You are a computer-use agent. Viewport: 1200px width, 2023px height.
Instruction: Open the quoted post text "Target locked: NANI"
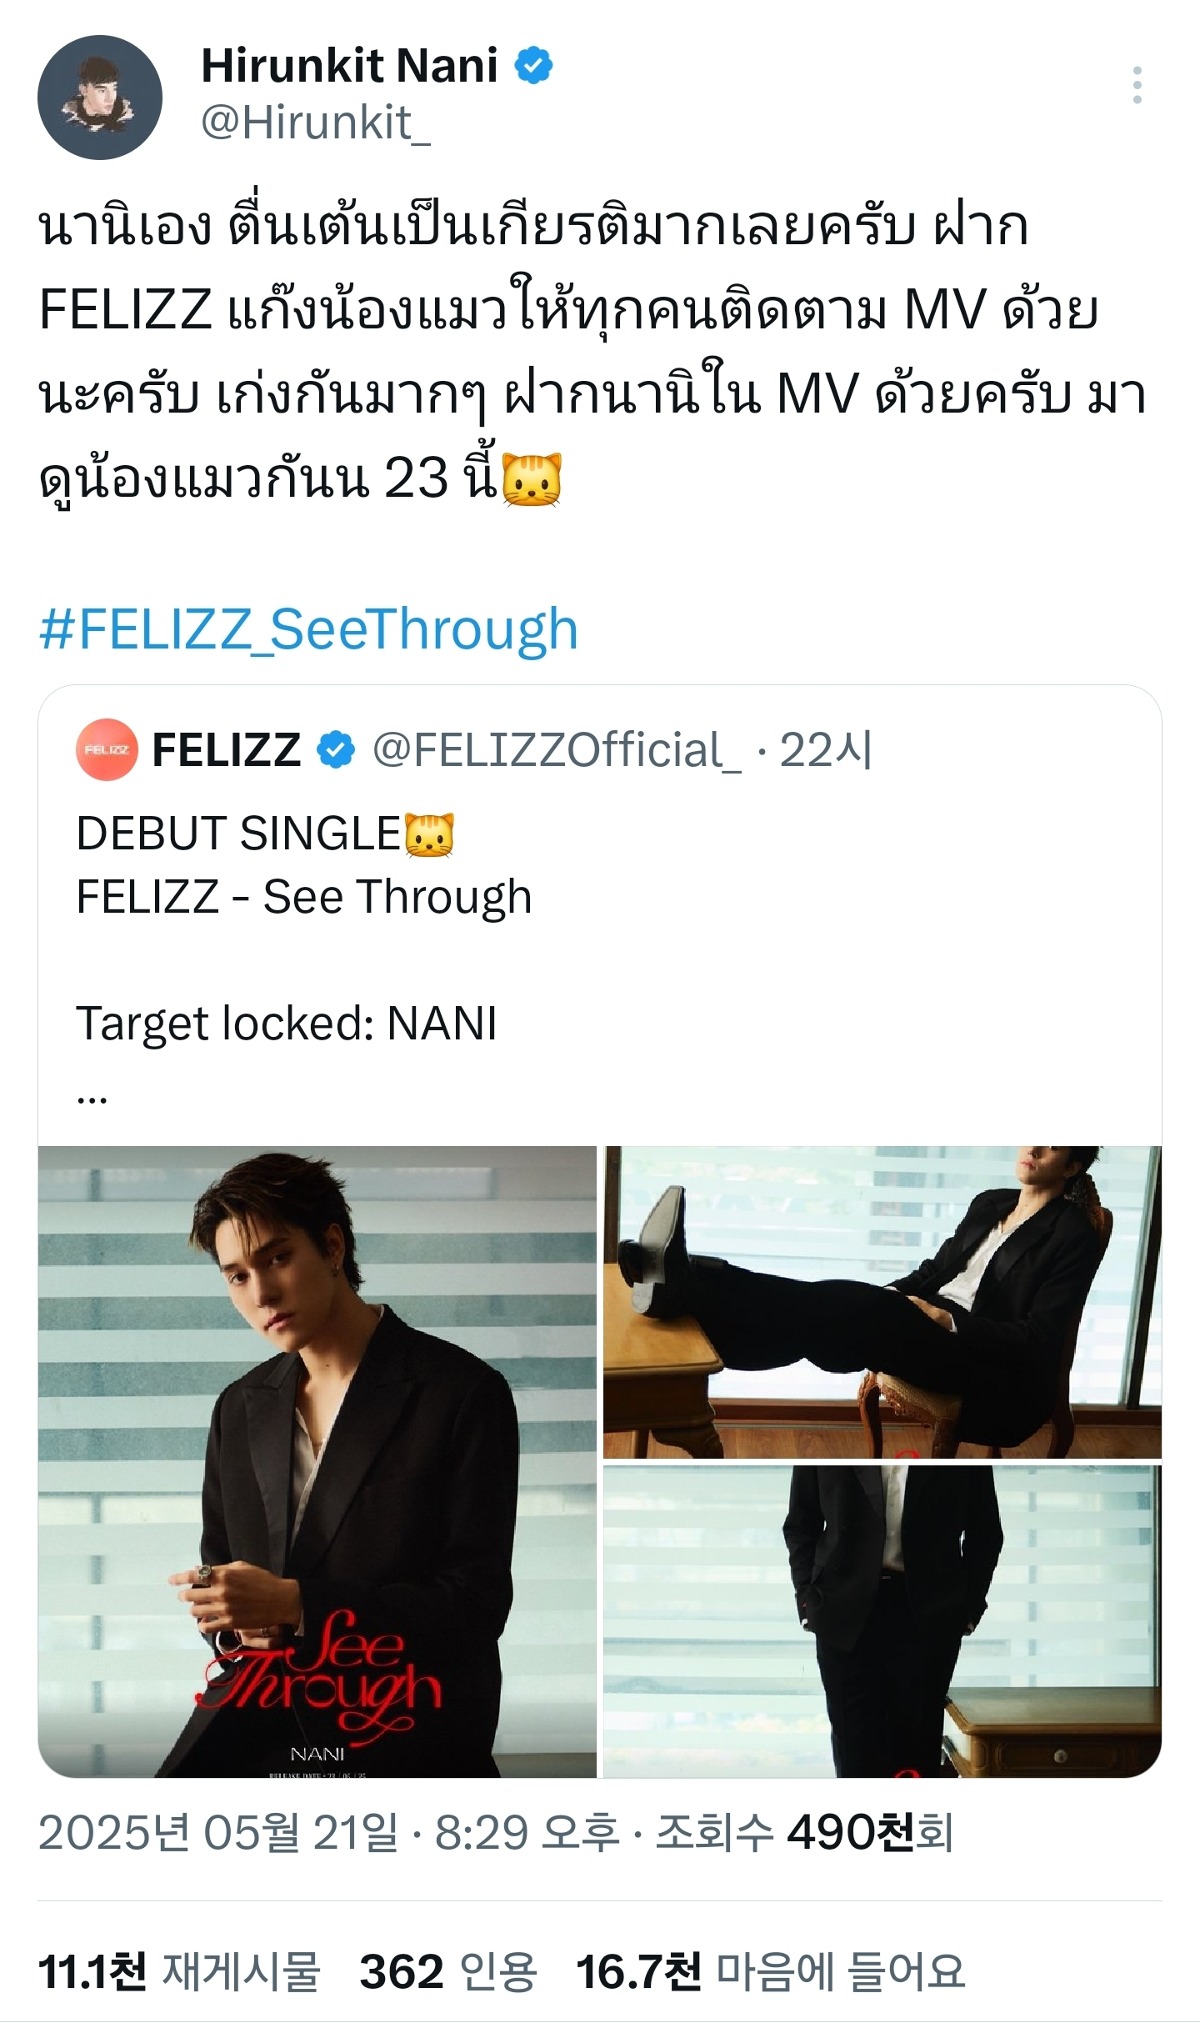tap(286, 1023)
